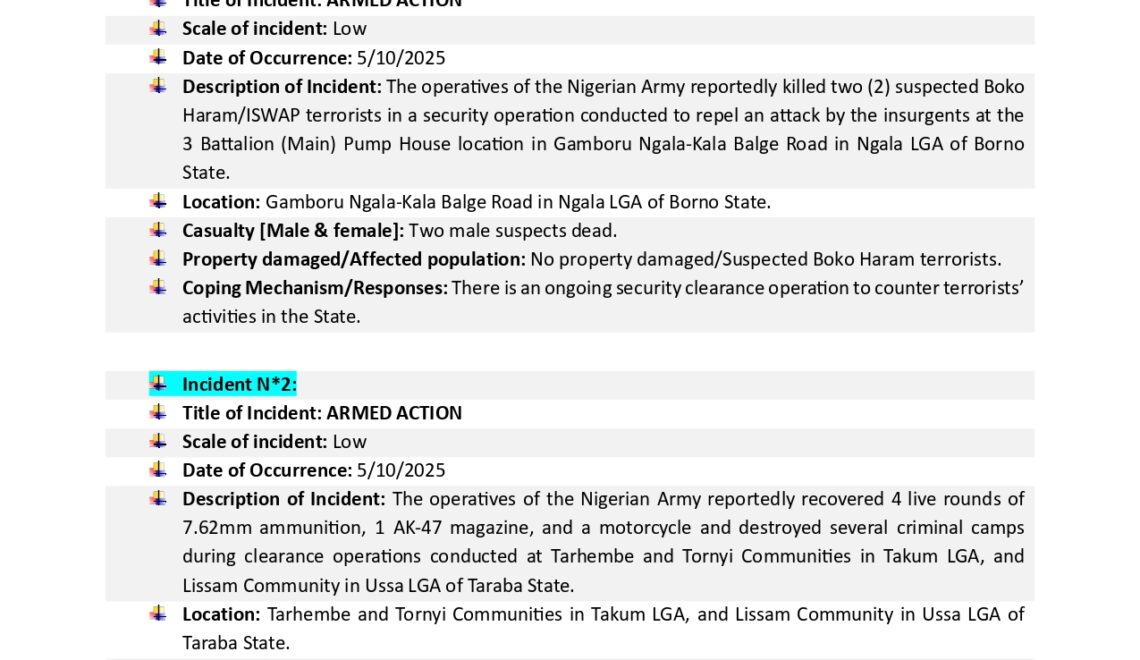Click the bullet beside the Boko Haram/ISWAP incident description
The height and width of the screenshot is (660, 1140).
pyautogui.click(x=158, y=85)
